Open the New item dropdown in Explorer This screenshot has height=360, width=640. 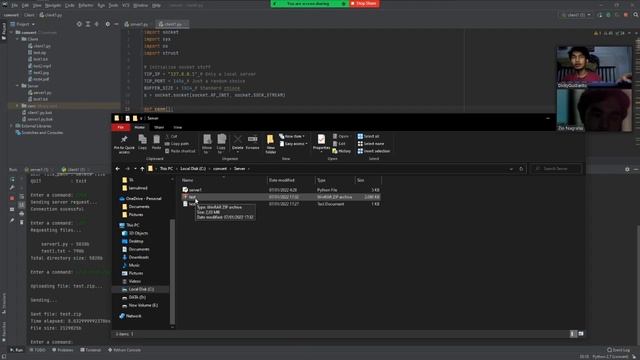(x=292, y=136)
